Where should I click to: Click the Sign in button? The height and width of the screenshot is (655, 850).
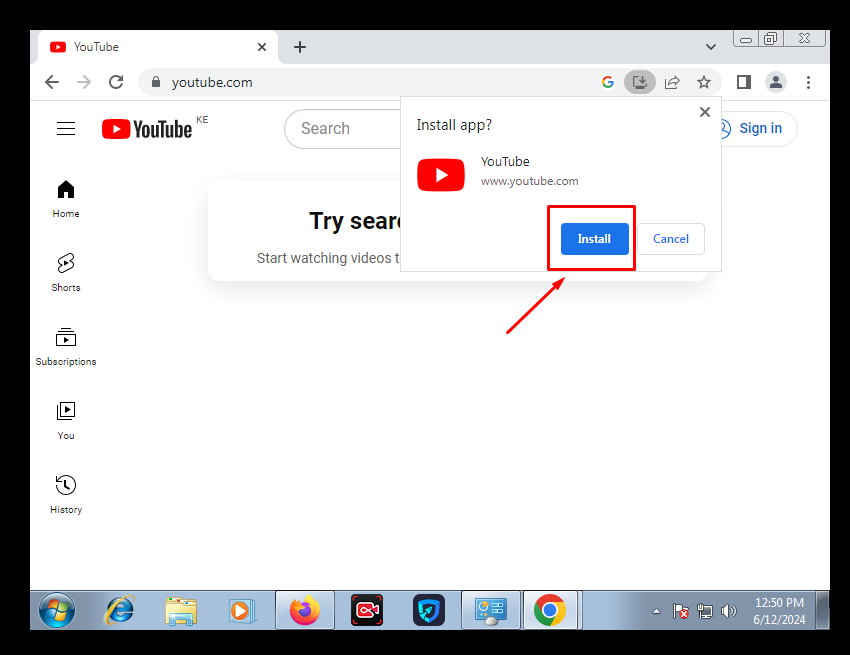(757, 129)
